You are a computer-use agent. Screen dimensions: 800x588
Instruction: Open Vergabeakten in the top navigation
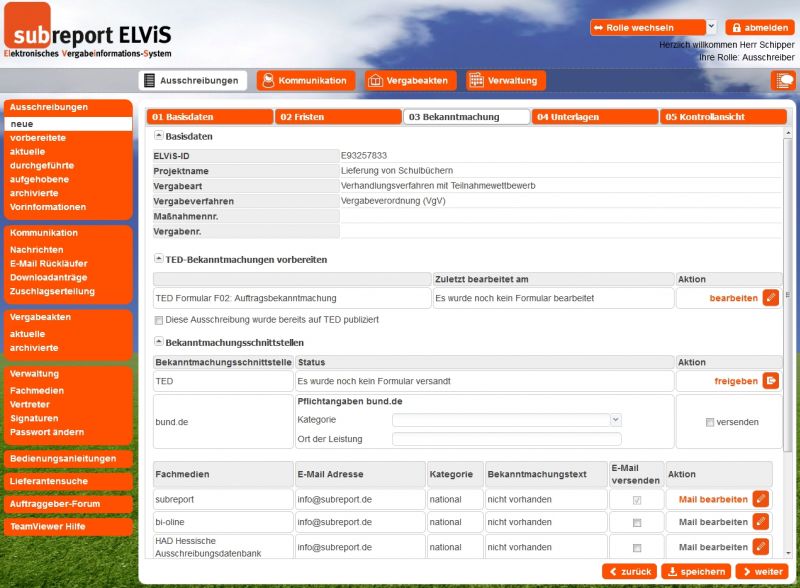pyautogui.click(x=410, y=80)
